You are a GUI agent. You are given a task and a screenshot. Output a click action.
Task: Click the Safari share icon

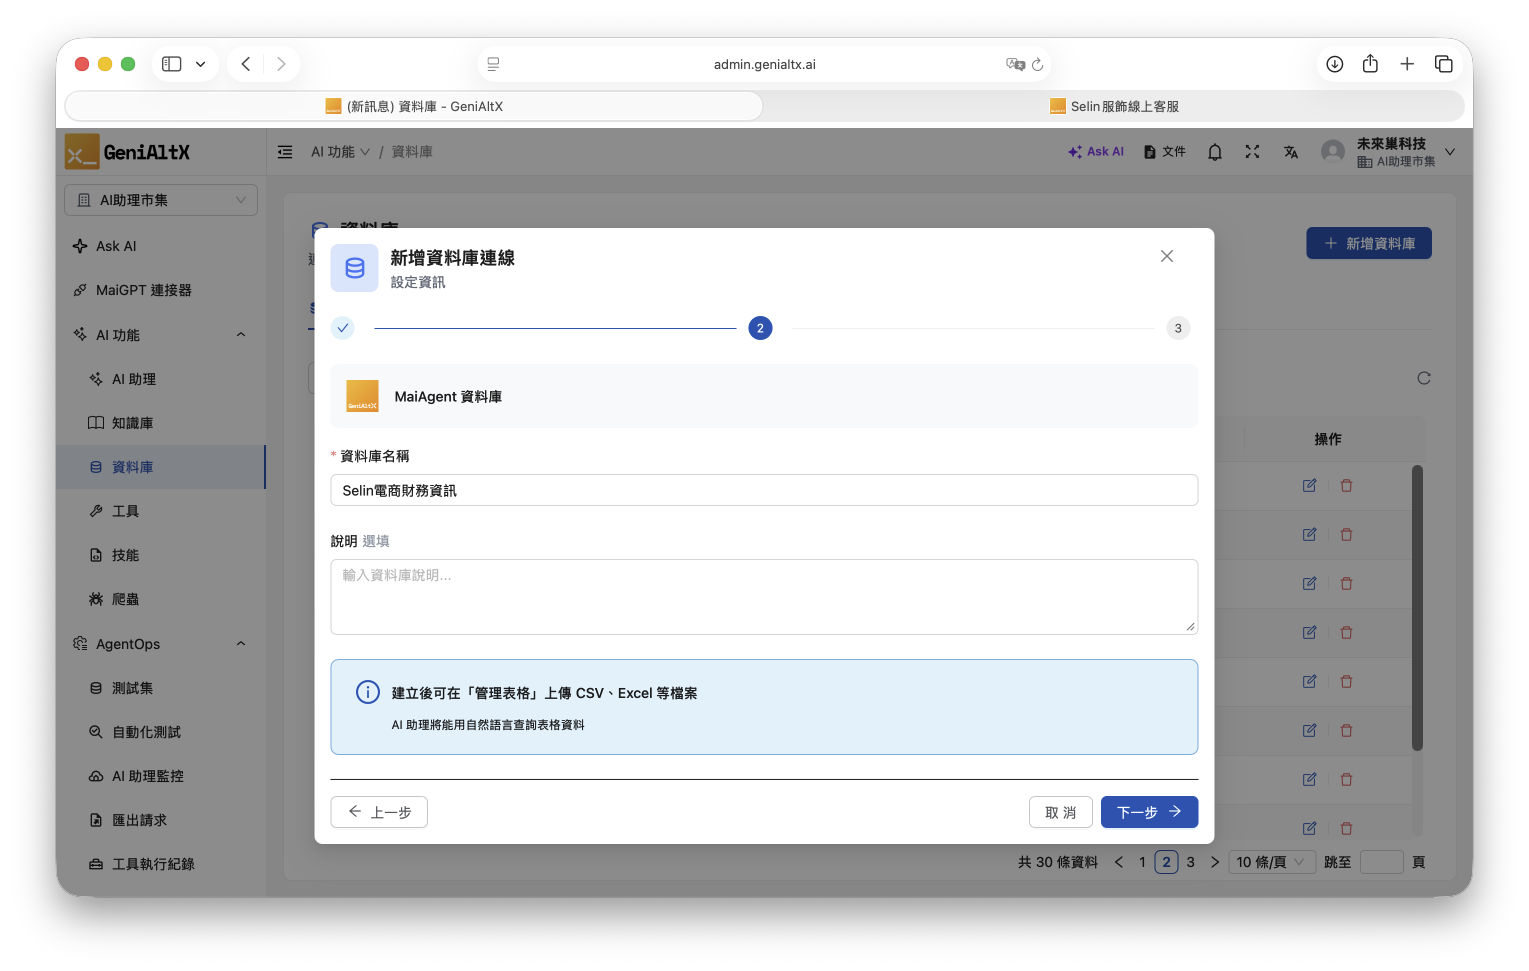coord(1370,64)
